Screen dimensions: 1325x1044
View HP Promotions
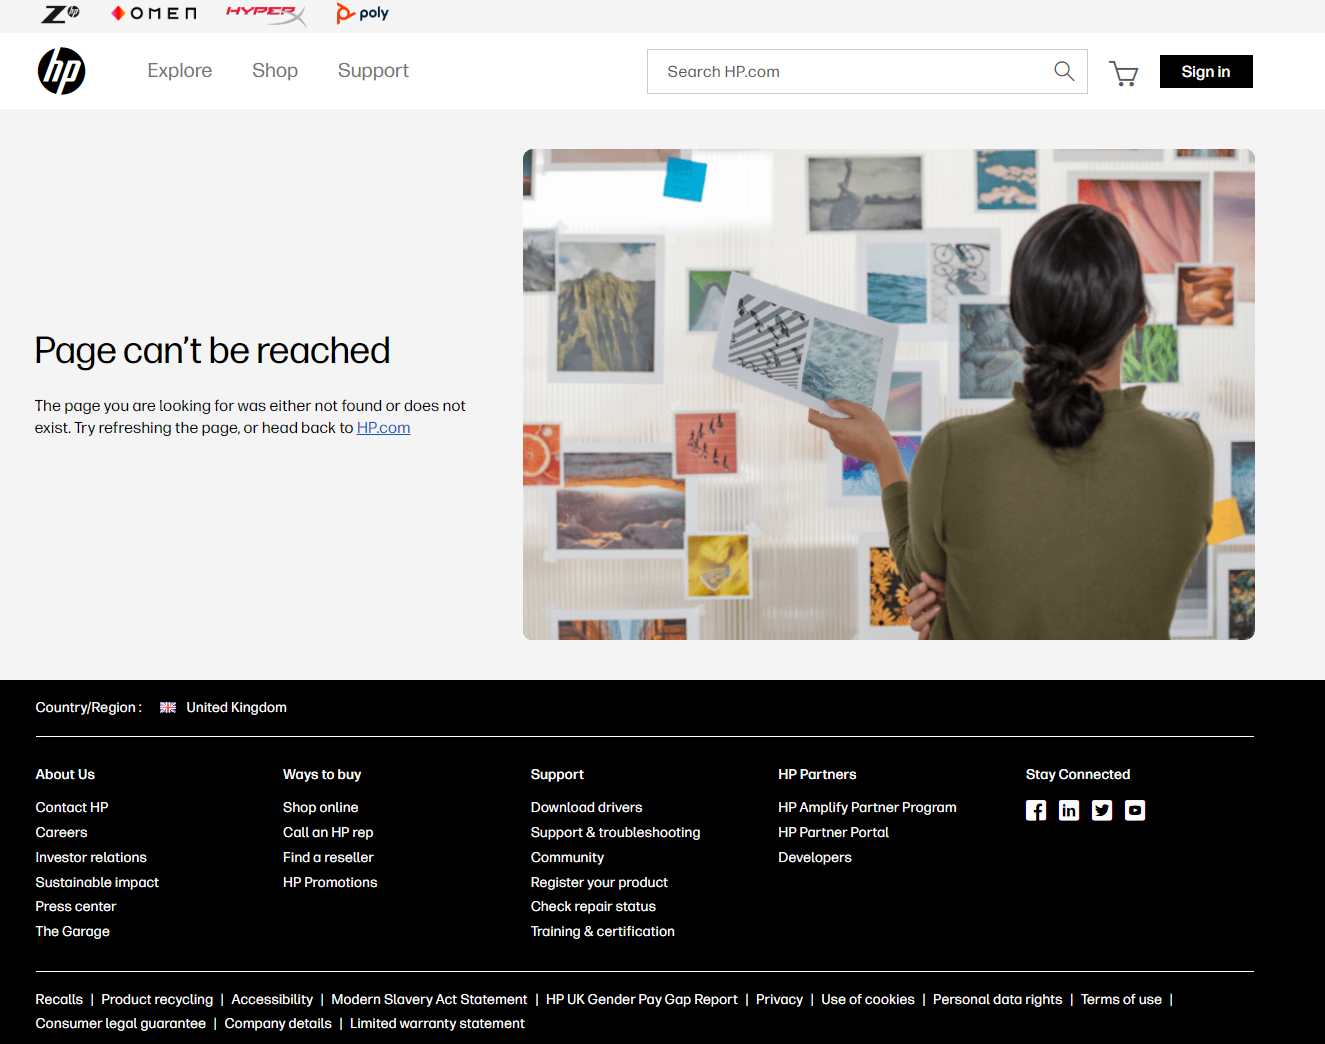(330, 882)
